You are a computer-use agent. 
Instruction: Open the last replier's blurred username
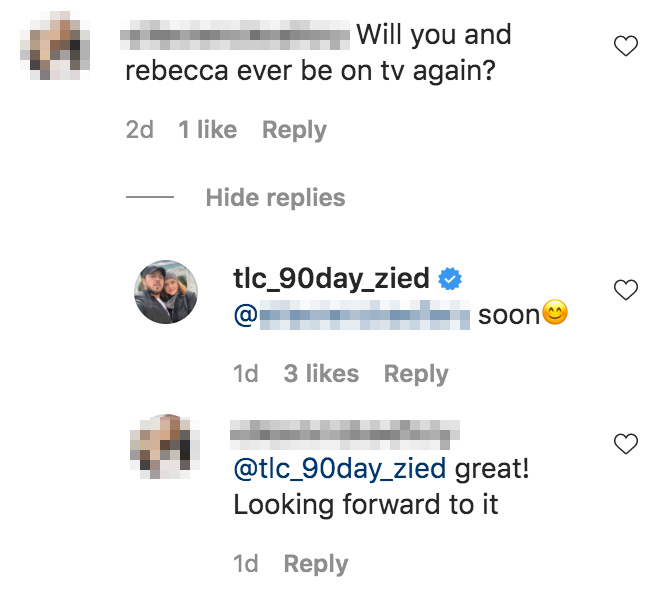click(x=344, y=434)
